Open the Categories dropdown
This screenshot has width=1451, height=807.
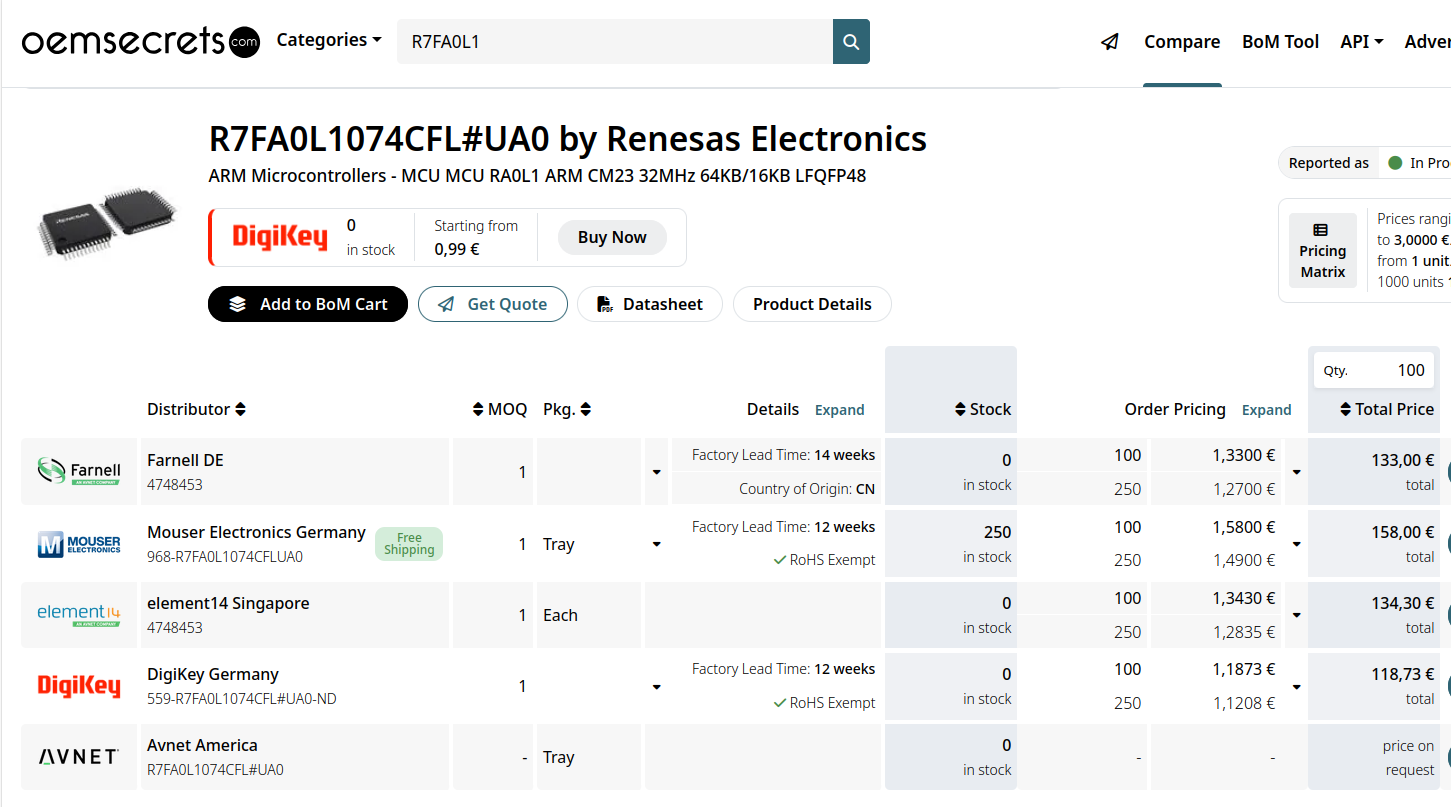pos(329,40)
